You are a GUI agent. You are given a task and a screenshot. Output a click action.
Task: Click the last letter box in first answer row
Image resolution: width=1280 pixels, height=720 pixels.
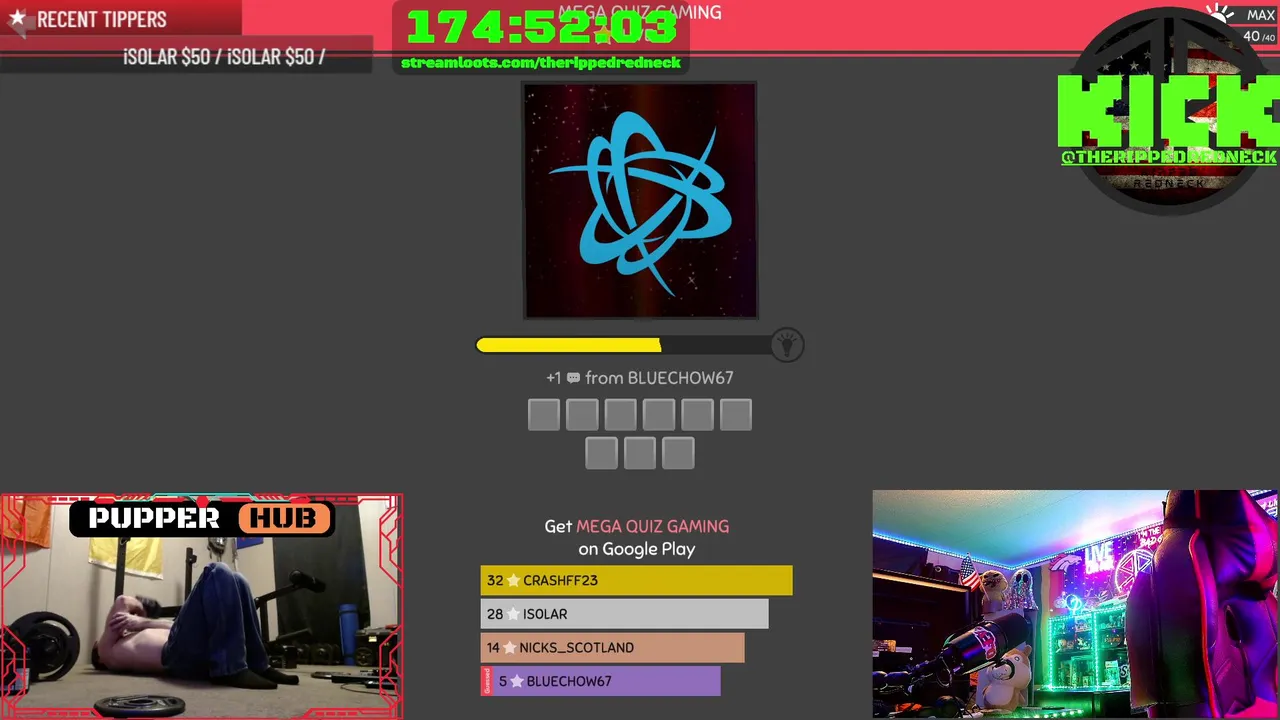pos(736,415)
